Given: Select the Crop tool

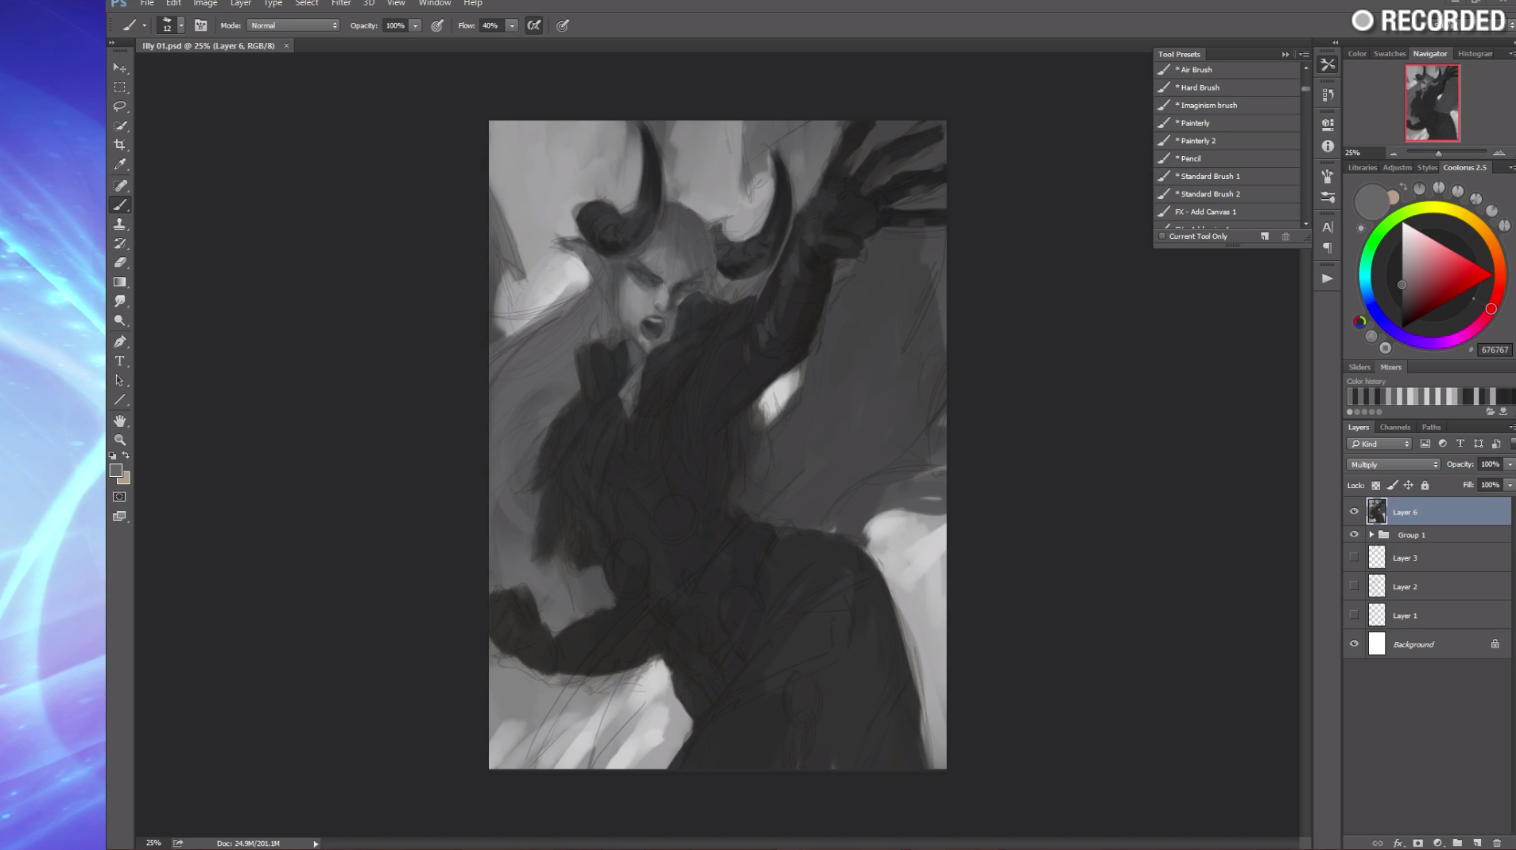Looking at the screenshot, I should click(x=120, y=145).
